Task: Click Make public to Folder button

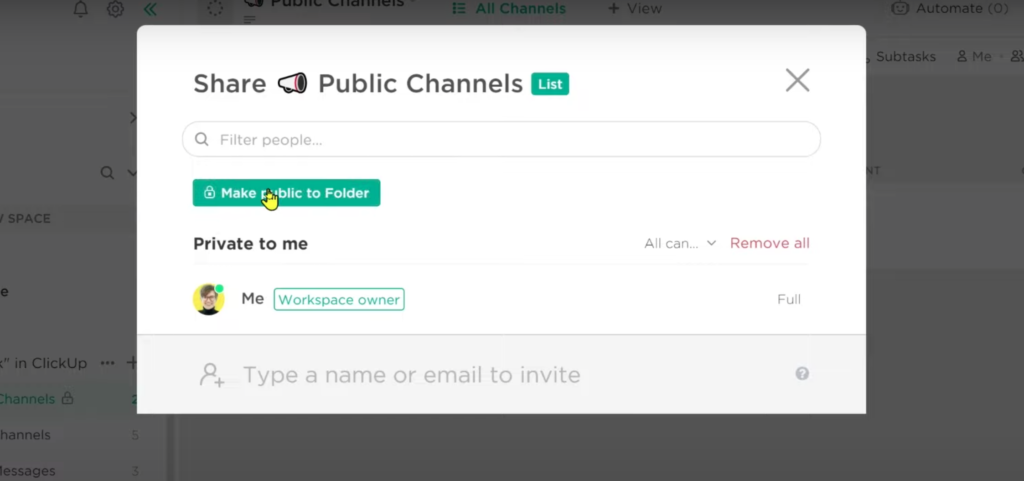Action: point(286,193)
